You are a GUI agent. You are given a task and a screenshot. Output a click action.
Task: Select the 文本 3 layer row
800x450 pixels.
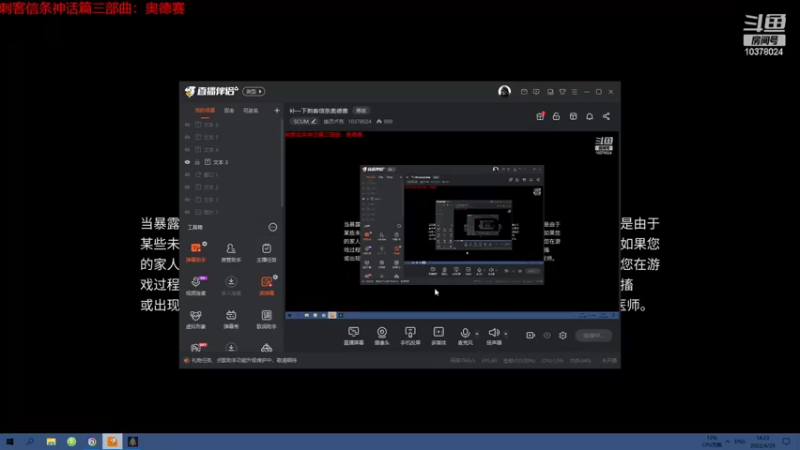coord(231,162)
